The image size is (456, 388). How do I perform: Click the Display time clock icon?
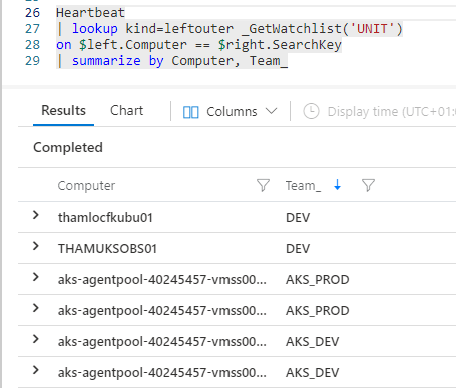tap(311, 111)
